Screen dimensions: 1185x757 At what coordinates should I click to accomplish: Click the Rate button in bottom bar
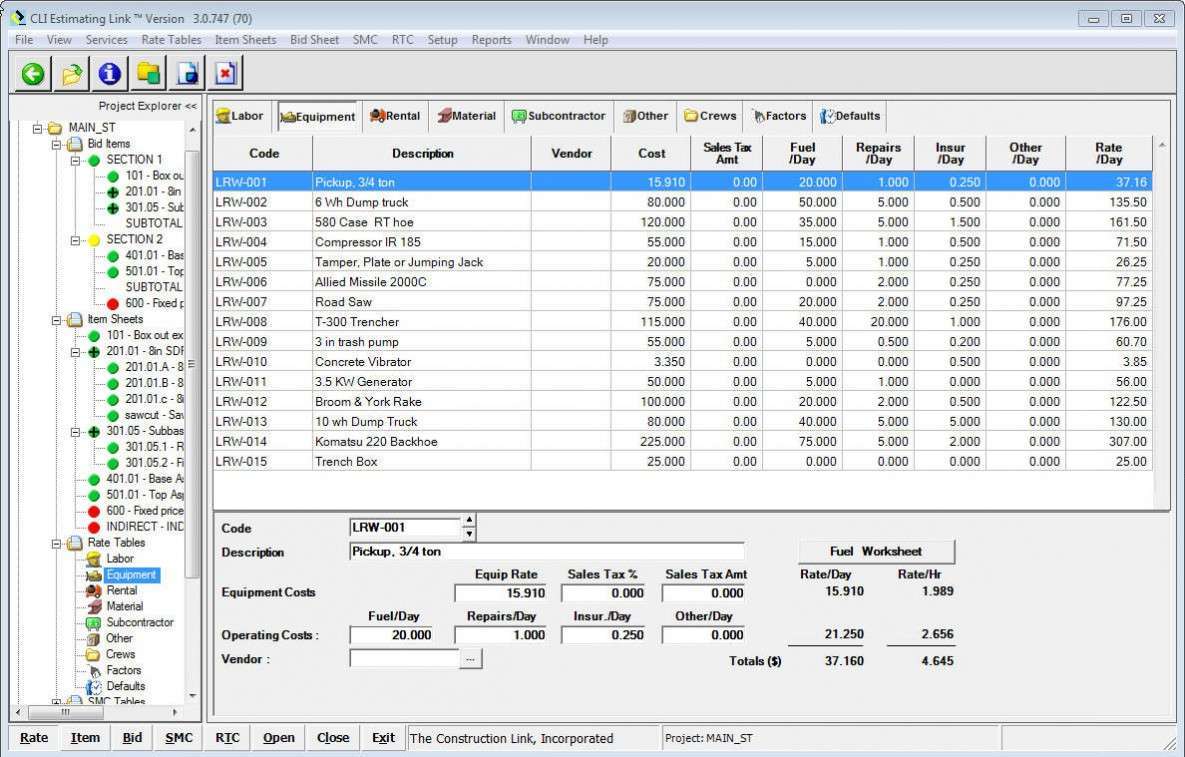point(34,738)
